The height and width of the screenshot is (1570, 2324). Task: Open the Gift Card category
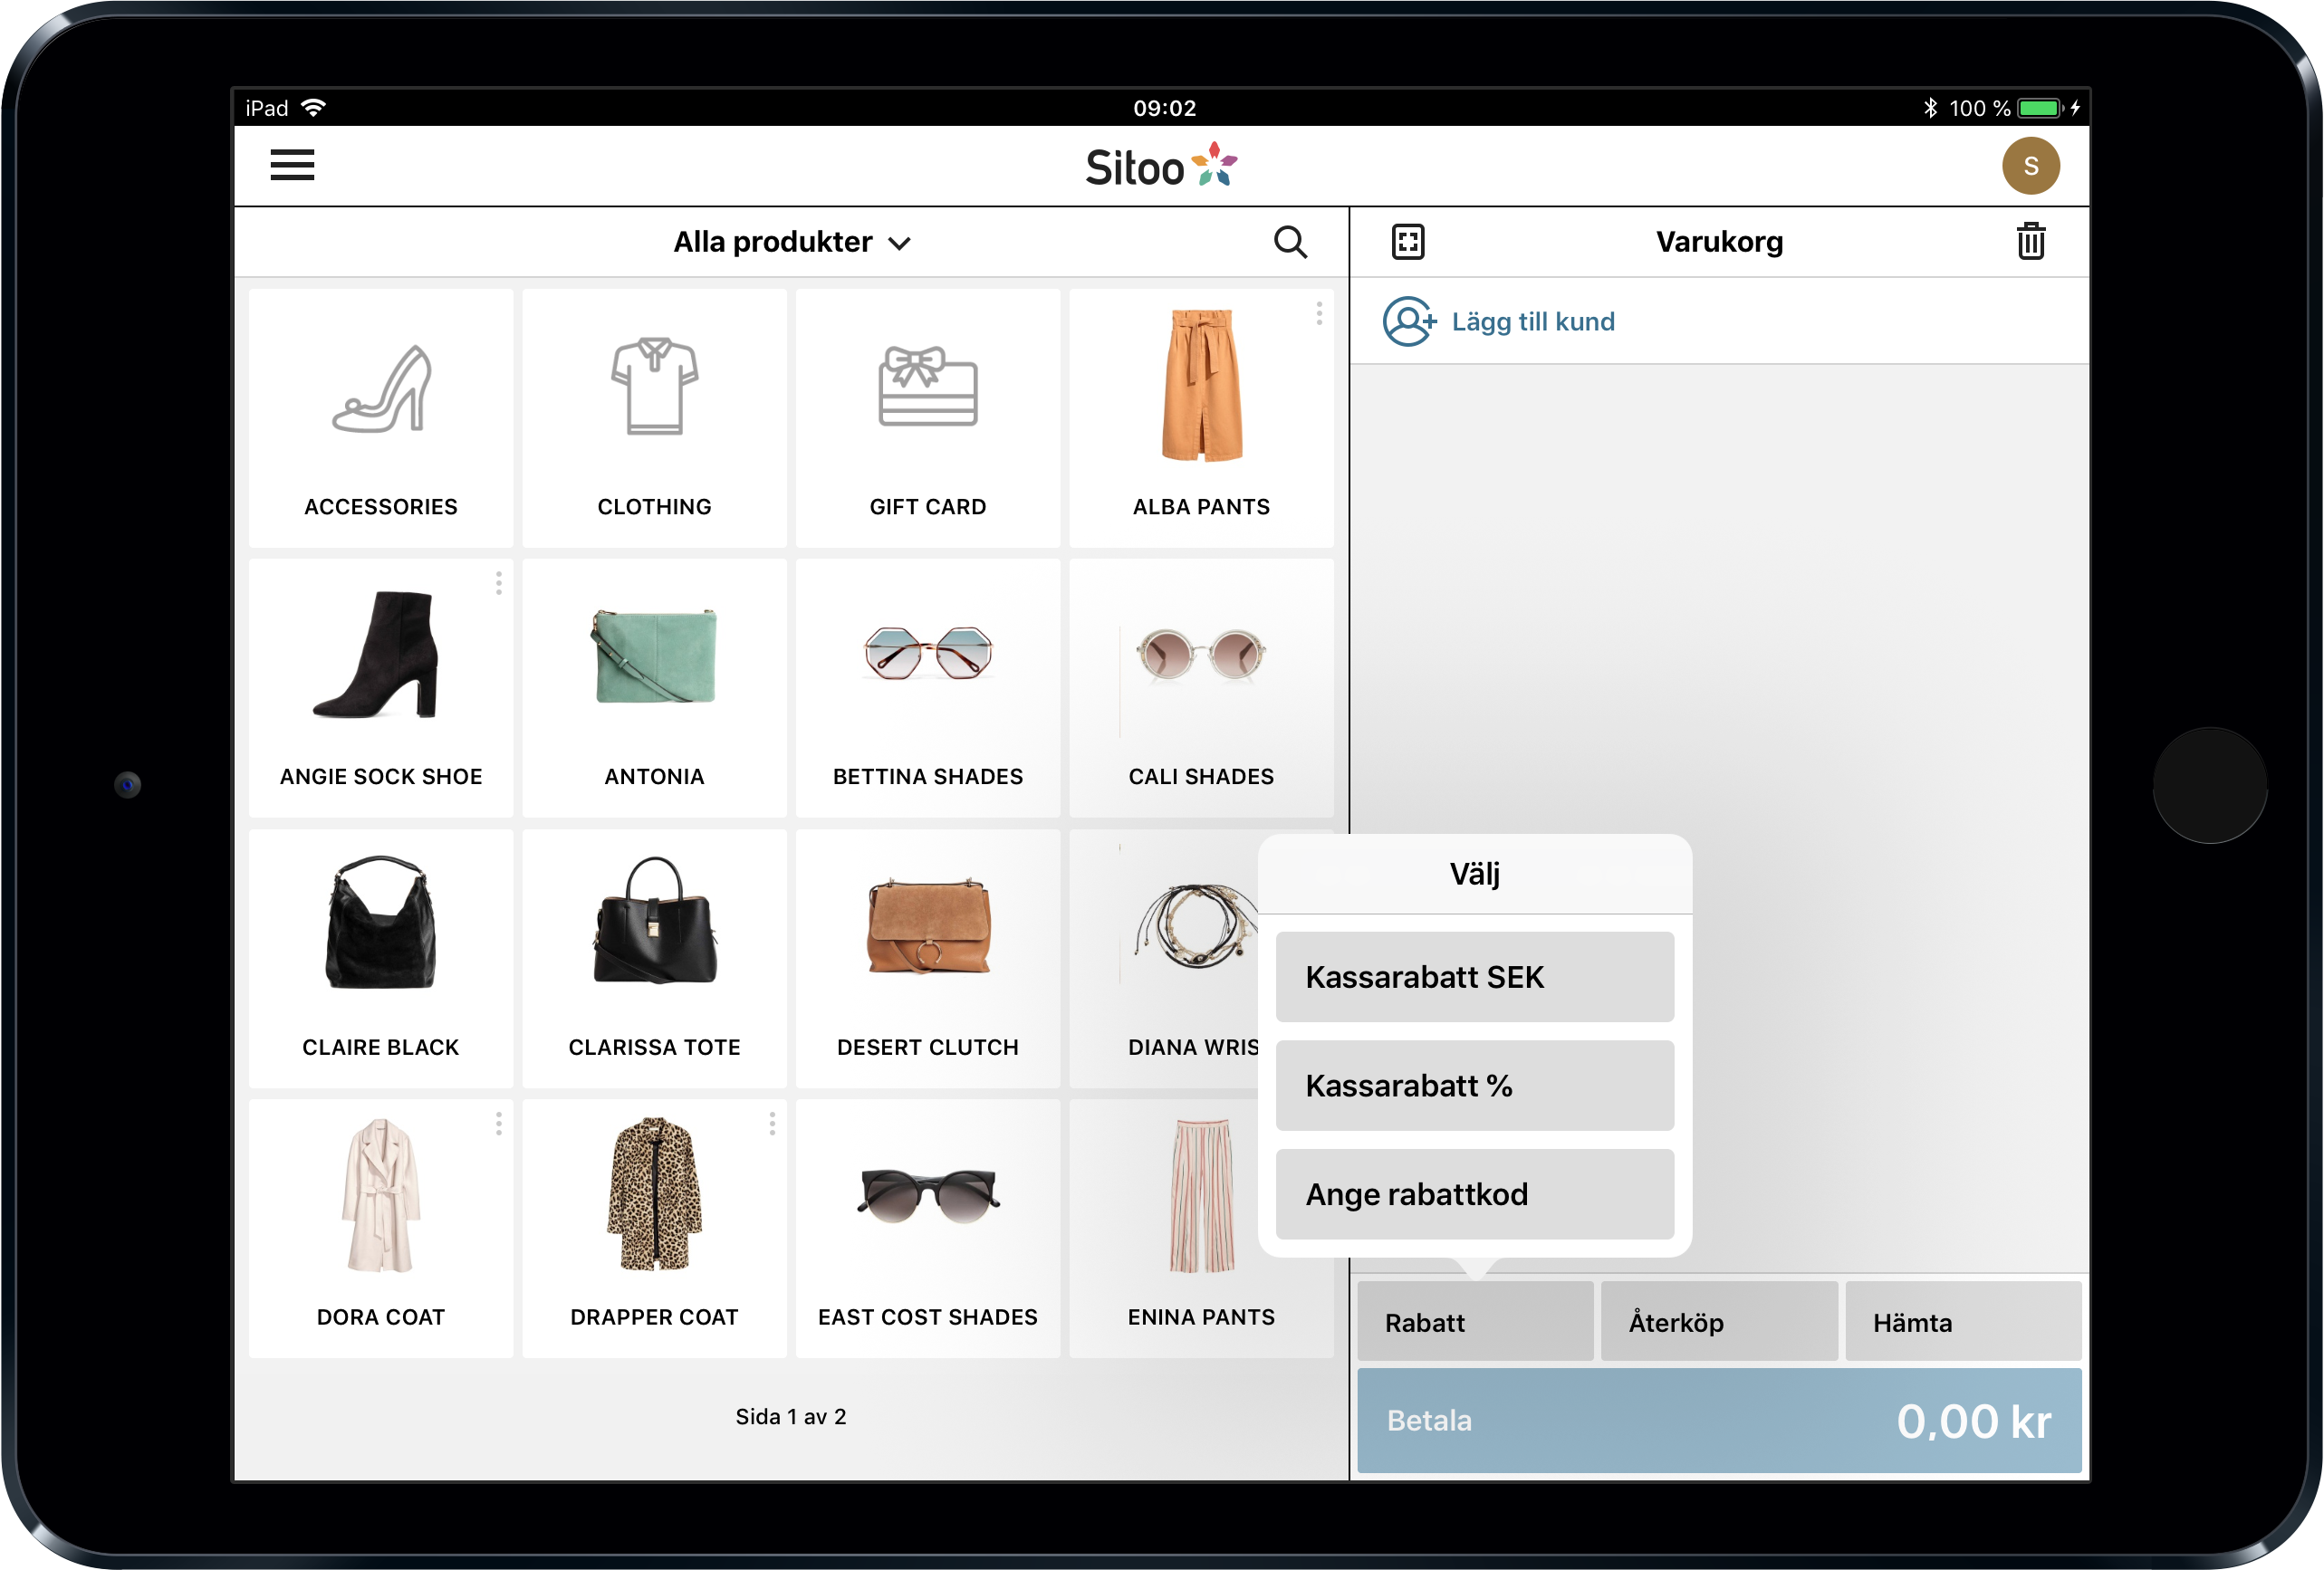(x=928, y=418)
